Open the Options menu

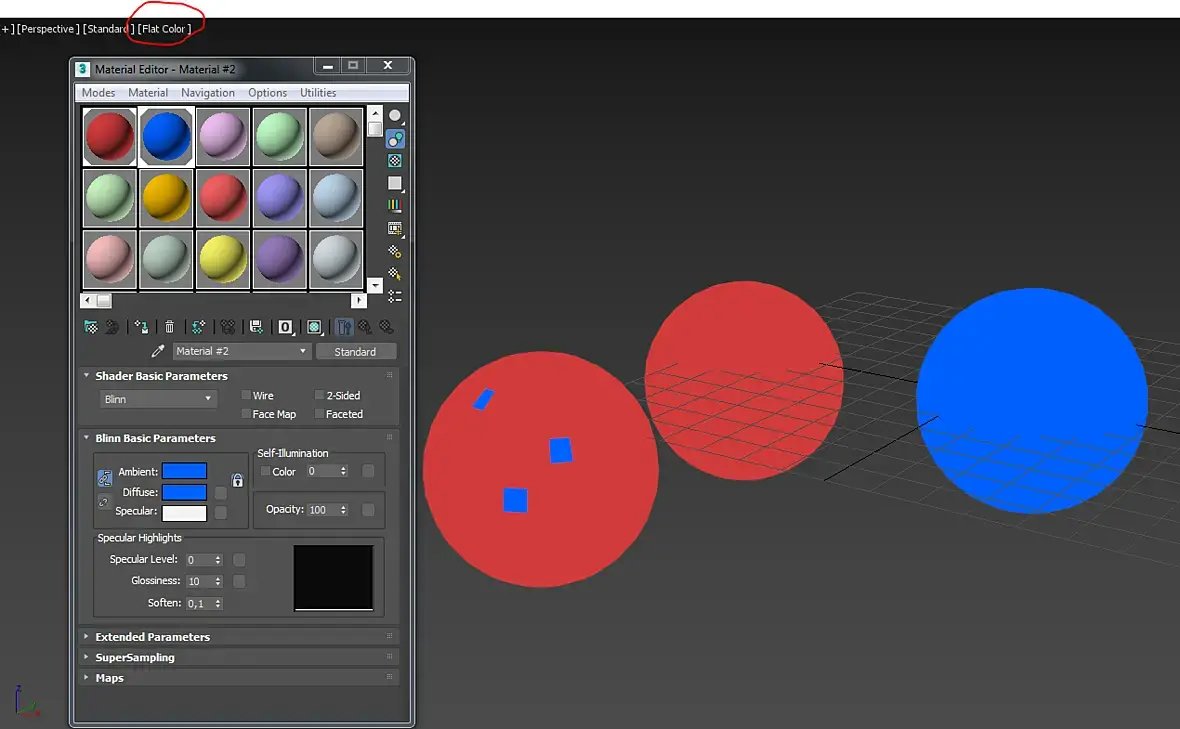coord(267,93)
